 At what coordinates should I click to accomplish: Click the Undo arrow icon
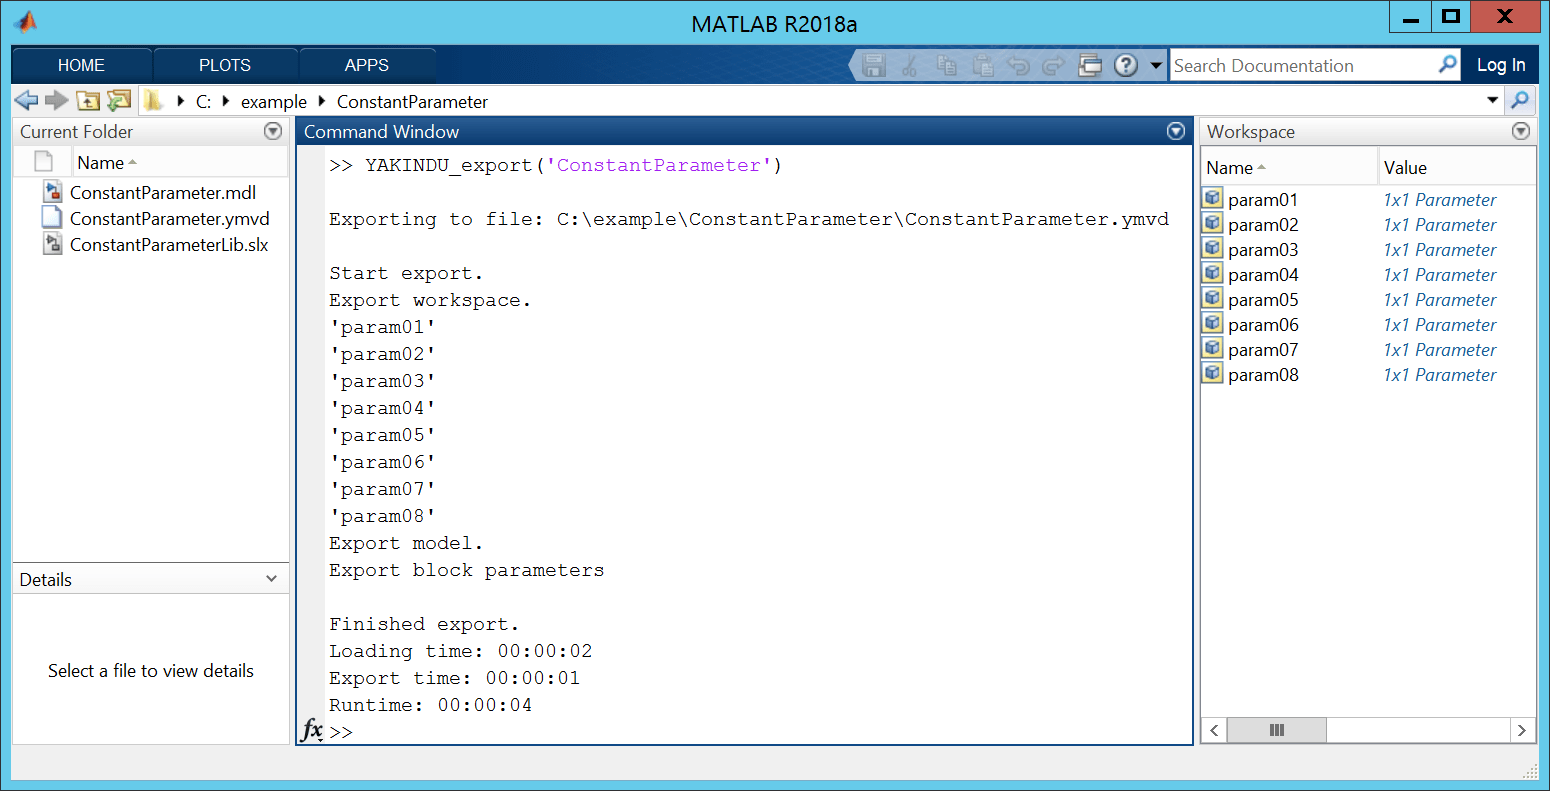[1018, 66]
